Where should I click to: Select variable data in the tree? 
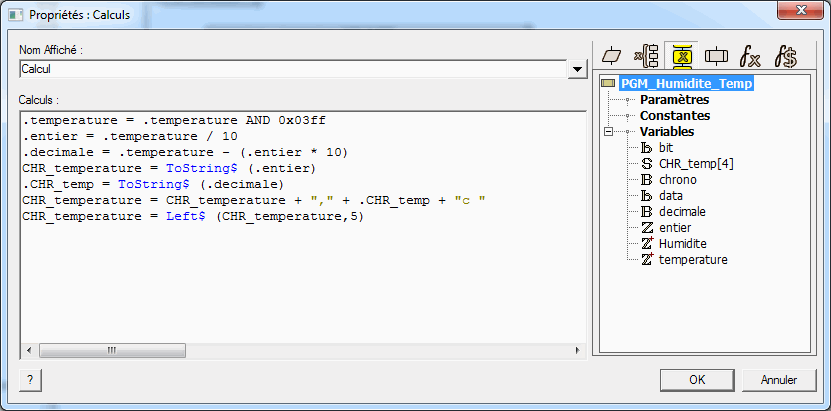(670, 195)
